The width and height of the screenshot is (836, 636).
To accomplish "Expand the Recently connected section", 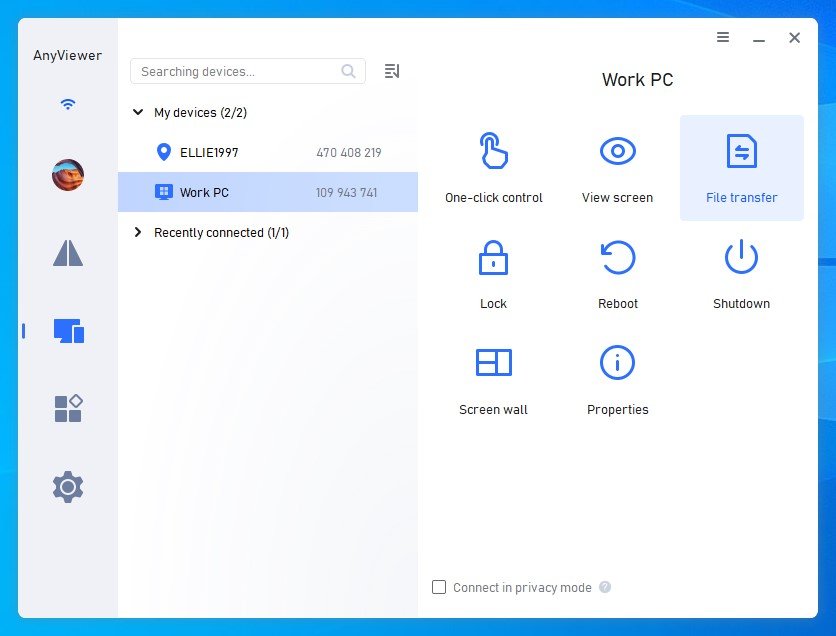I will (x=139, y=232).
